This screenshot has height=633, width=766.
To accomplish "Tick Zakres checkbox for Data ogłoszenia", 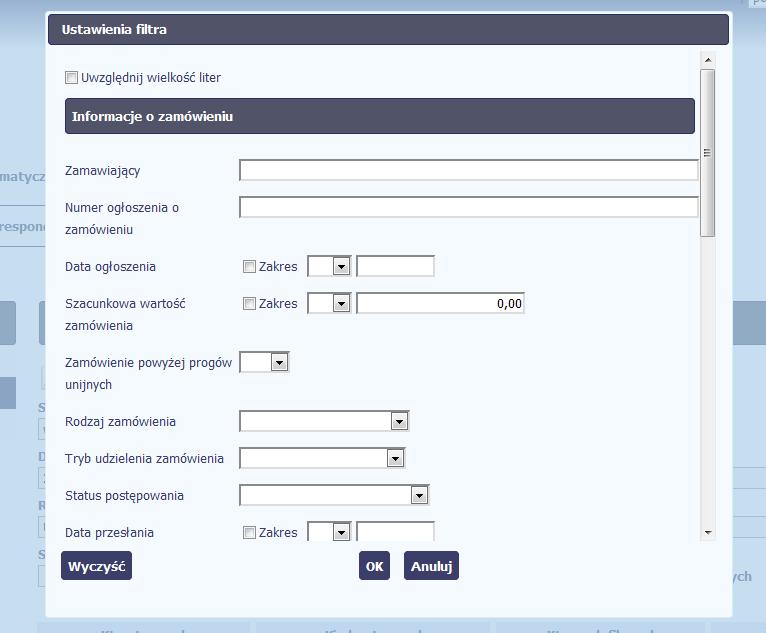I will click(249, 267).
